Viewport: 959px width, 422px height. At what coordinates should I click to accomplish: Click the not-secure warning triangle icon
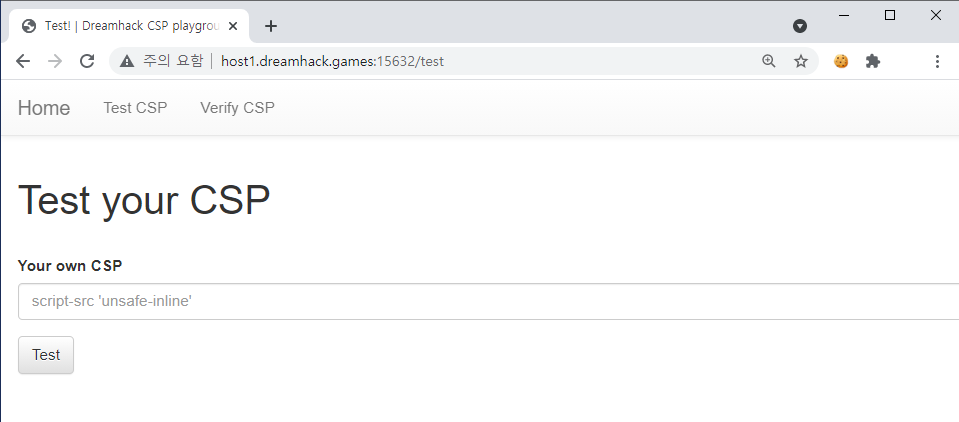(x=127, y=61)
